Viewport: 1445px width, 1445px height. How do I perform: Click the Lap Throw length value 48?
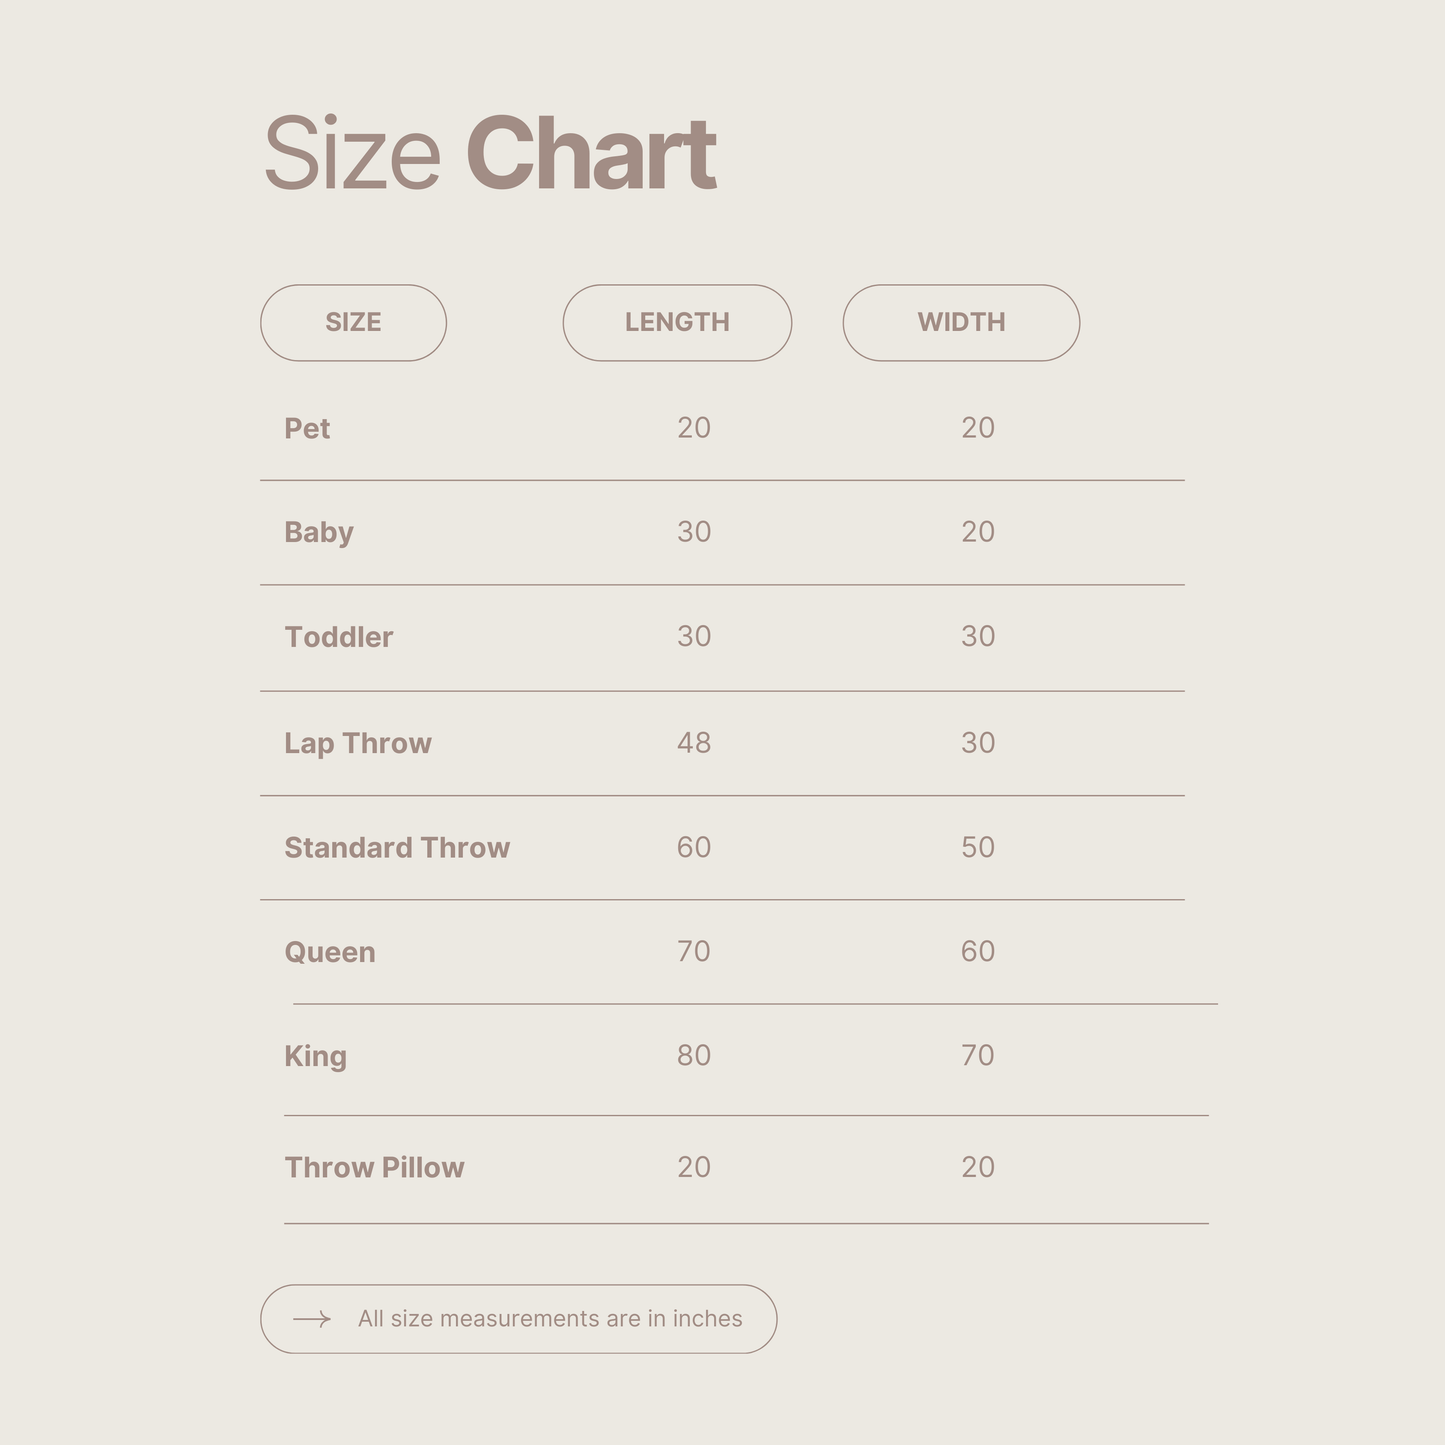click(x=694, y=743)
